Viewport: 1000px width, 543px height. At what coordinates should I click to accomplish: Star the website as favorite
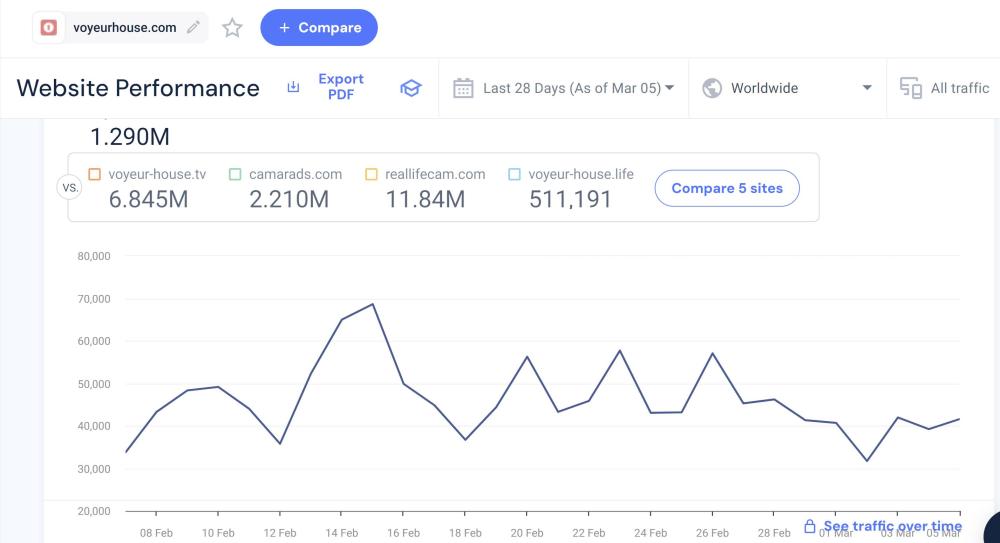232,28
